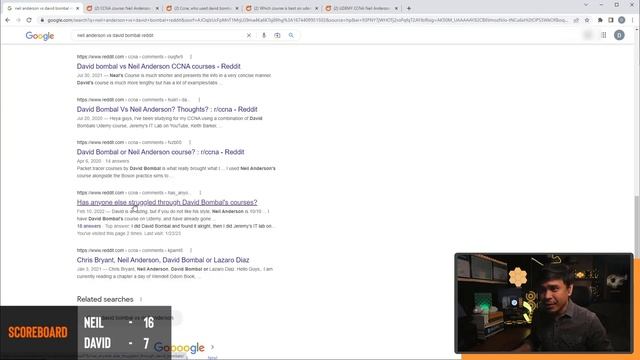This screenshot has width=640, height=360.
Task: Open 'Has anyone else struggled through David Bombal's courses?'
Action: click(167, 202)
